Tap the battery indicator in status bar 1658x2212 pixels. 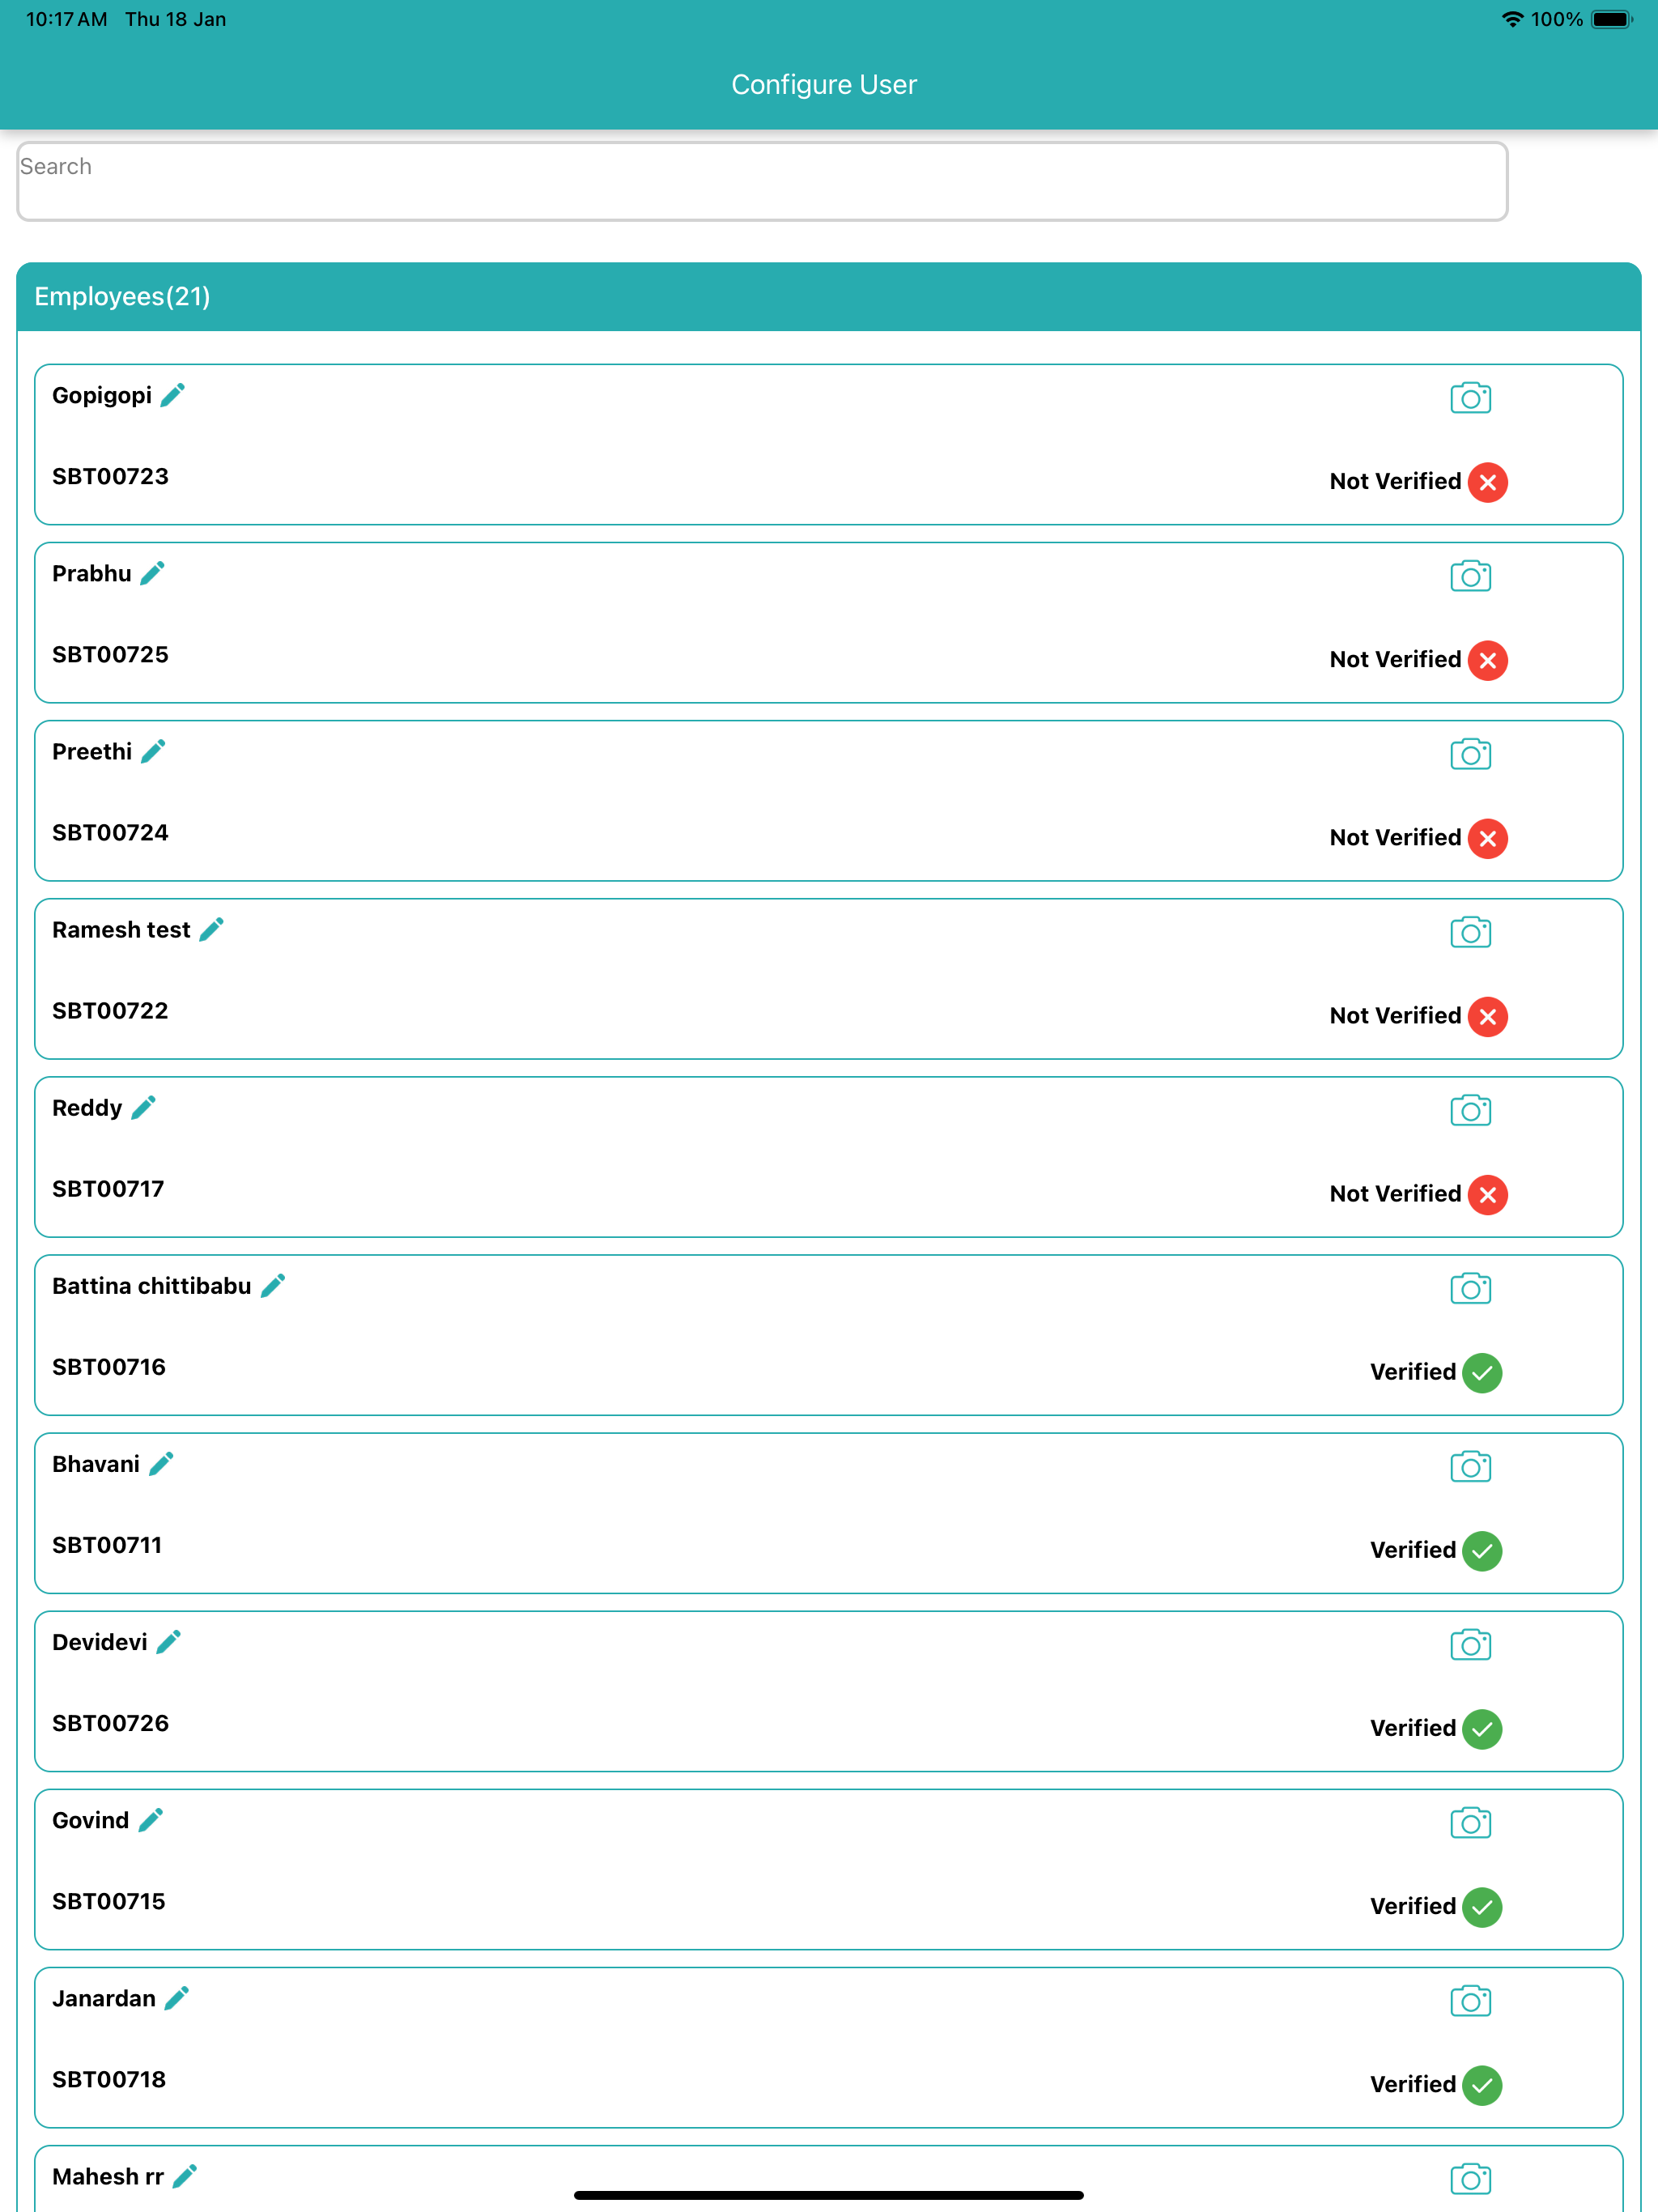pyautogui.click(x=1612, y=19)
